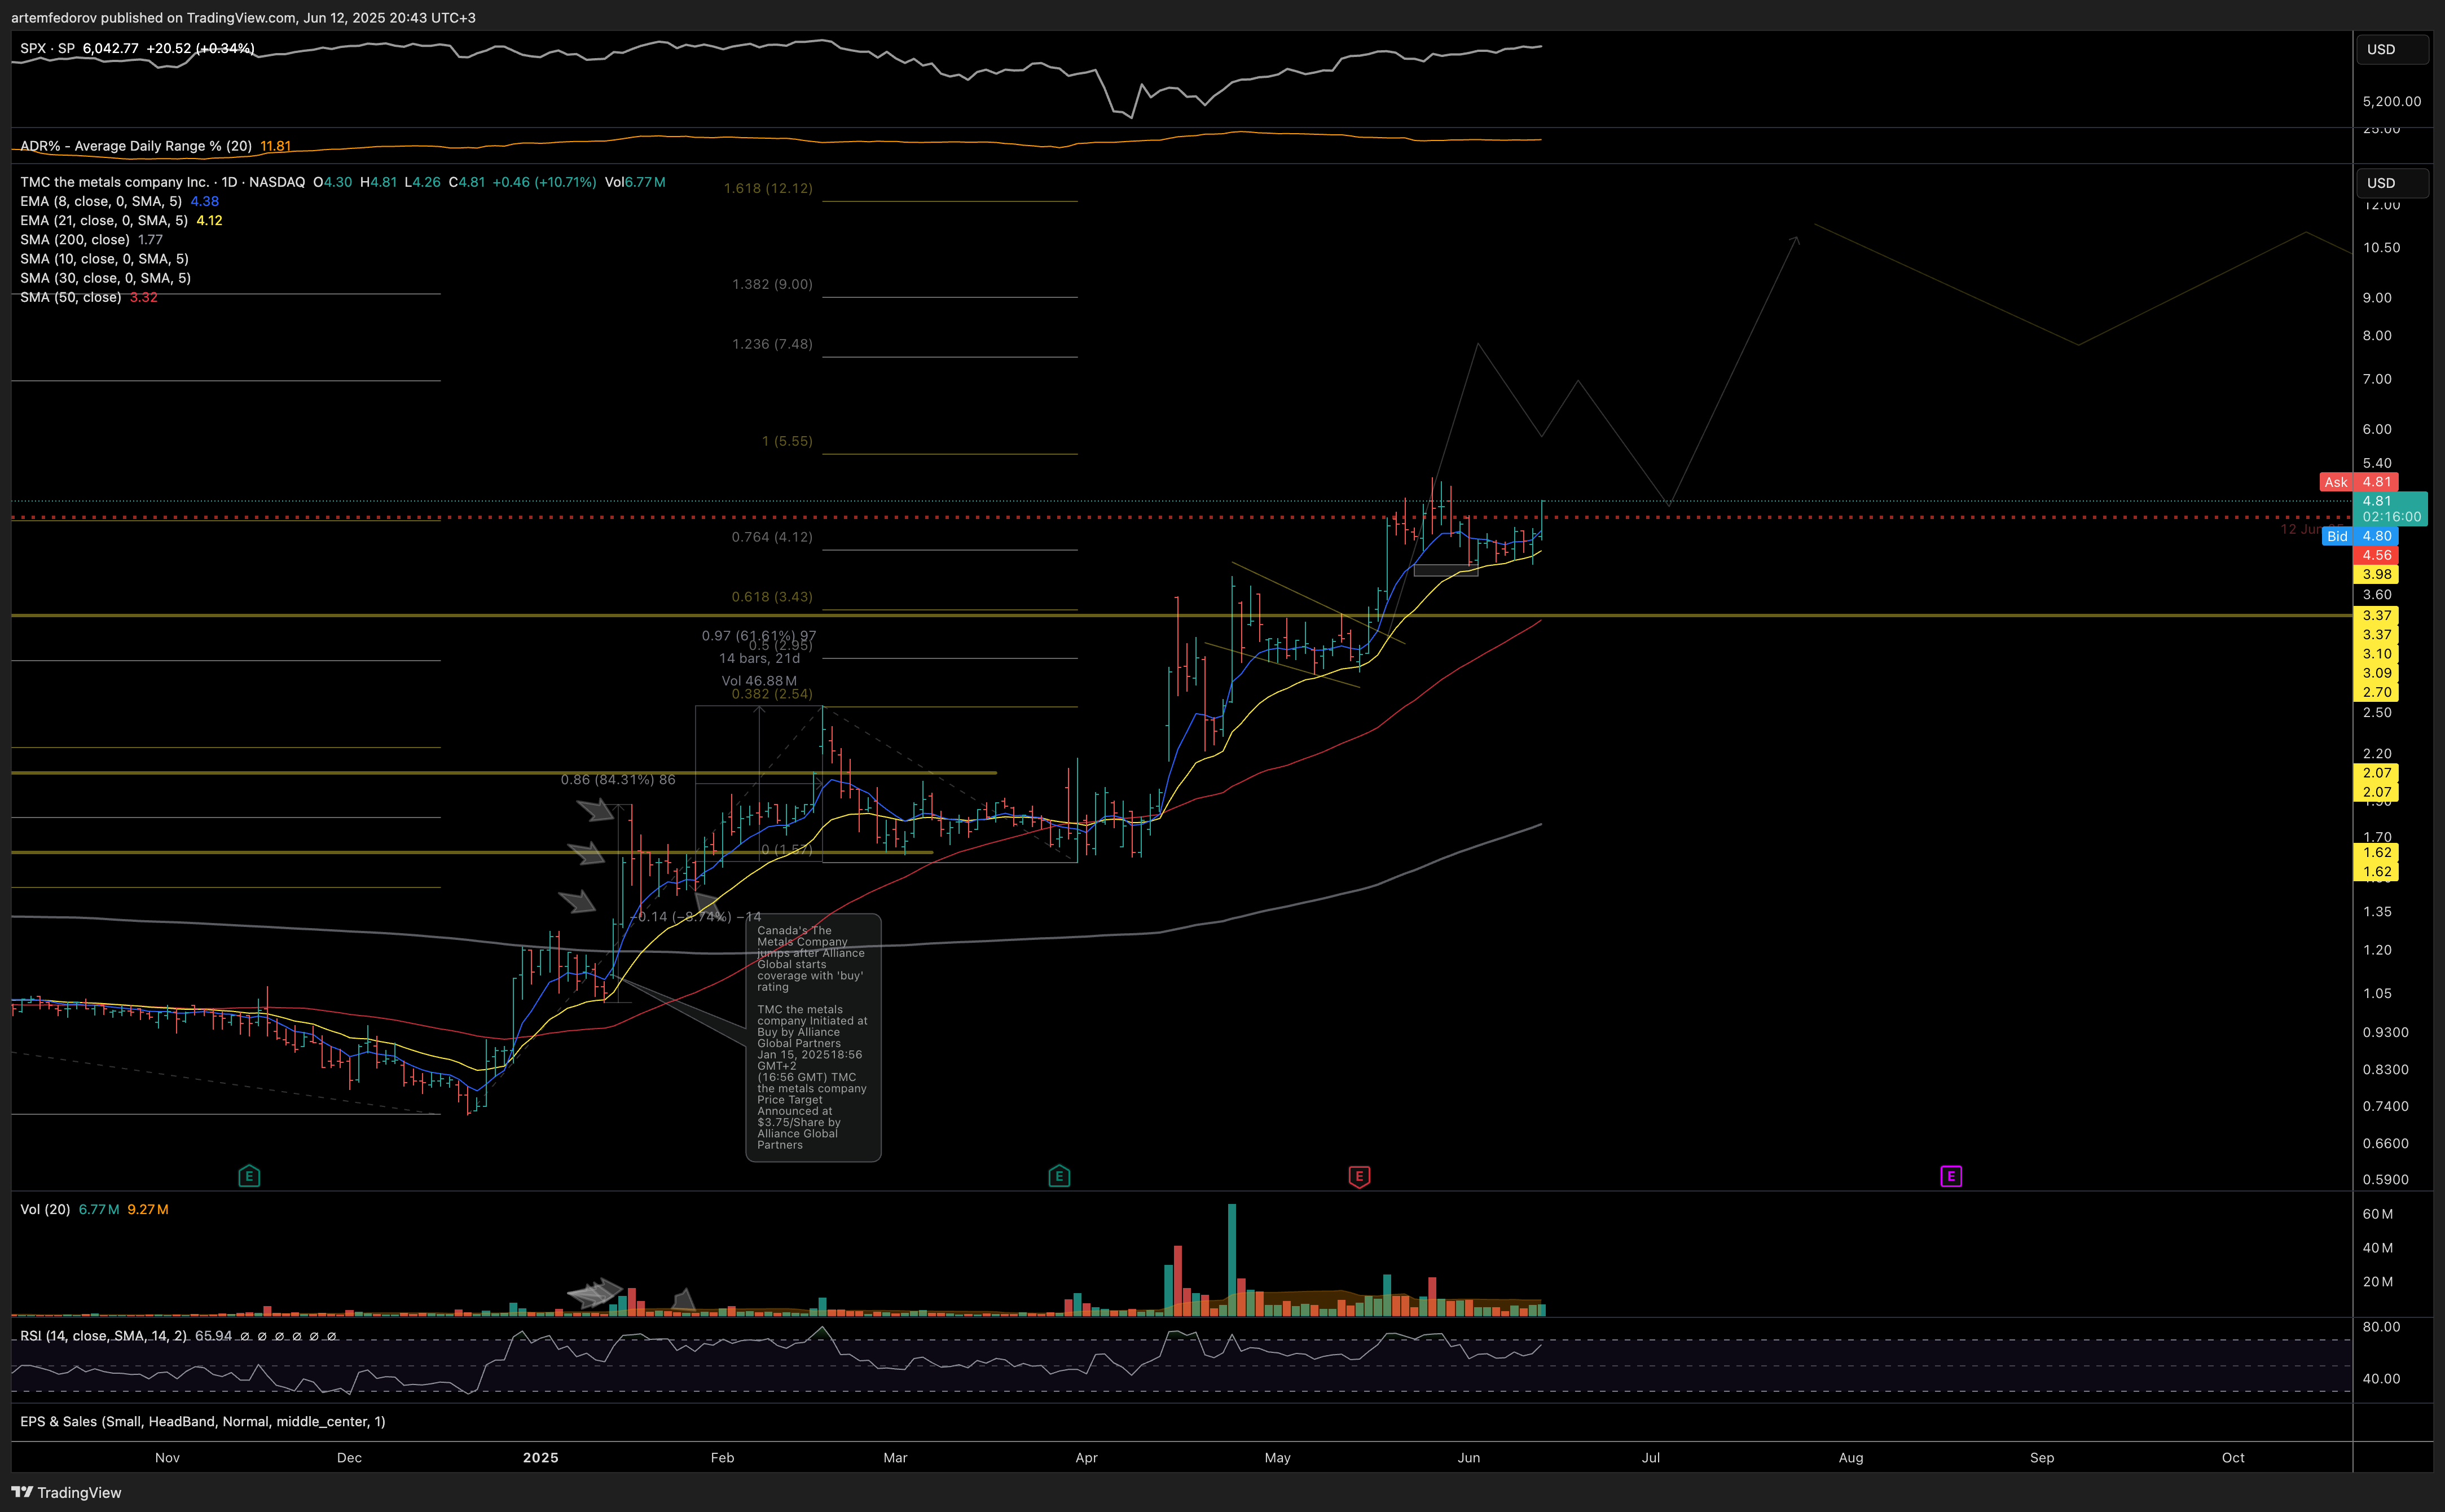Click the Fibonacci 0.764 (4.12) level label
The height and width of the screenshot is (1512, 2445).
[772, 537]
